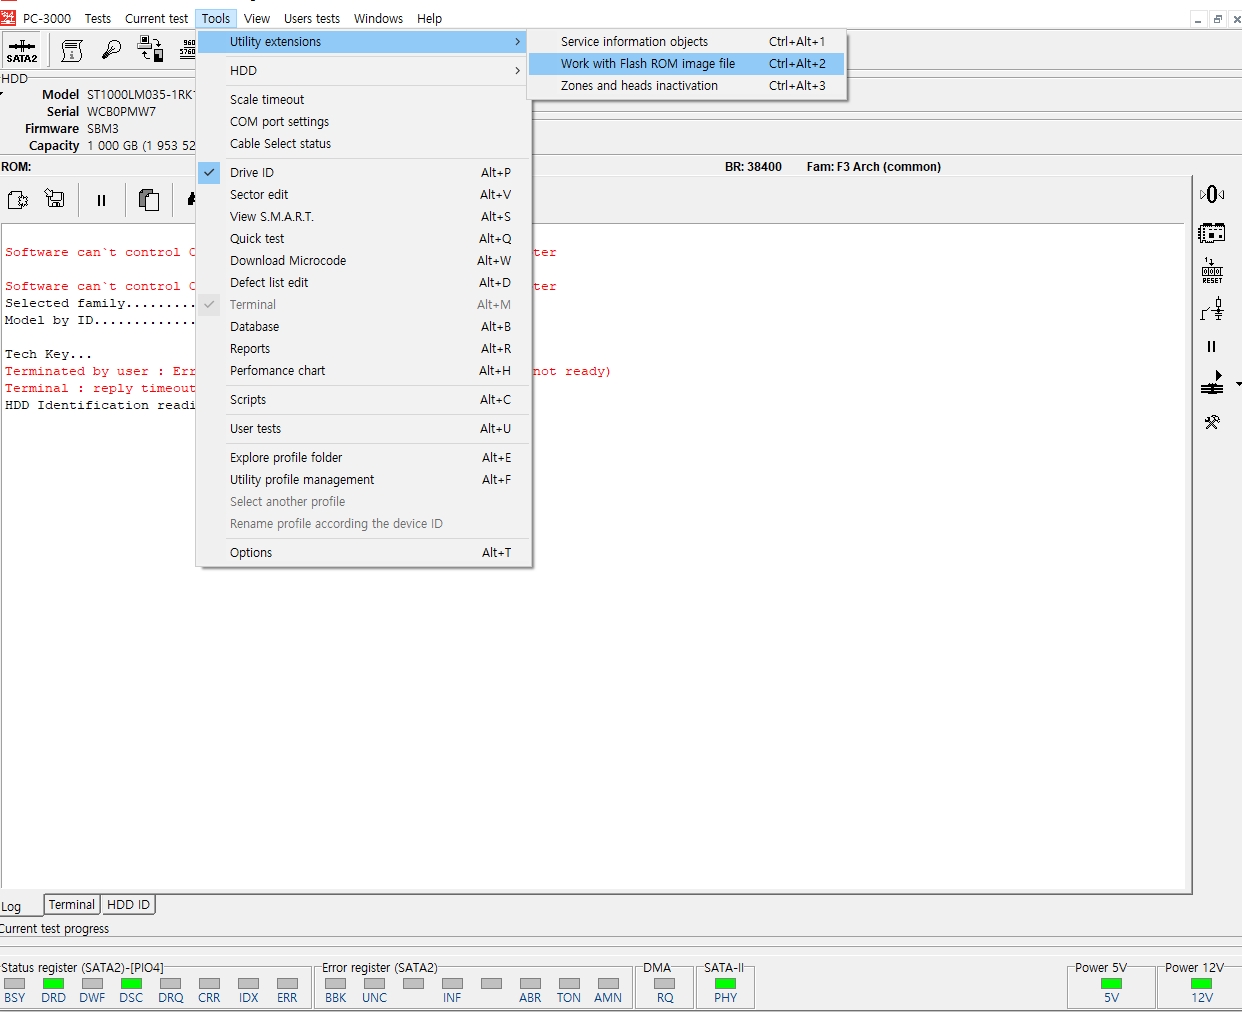Expand the Utility extensions submenu arrow
Viewport: 1242px width, 1012px height.
(x=517, y=42)
